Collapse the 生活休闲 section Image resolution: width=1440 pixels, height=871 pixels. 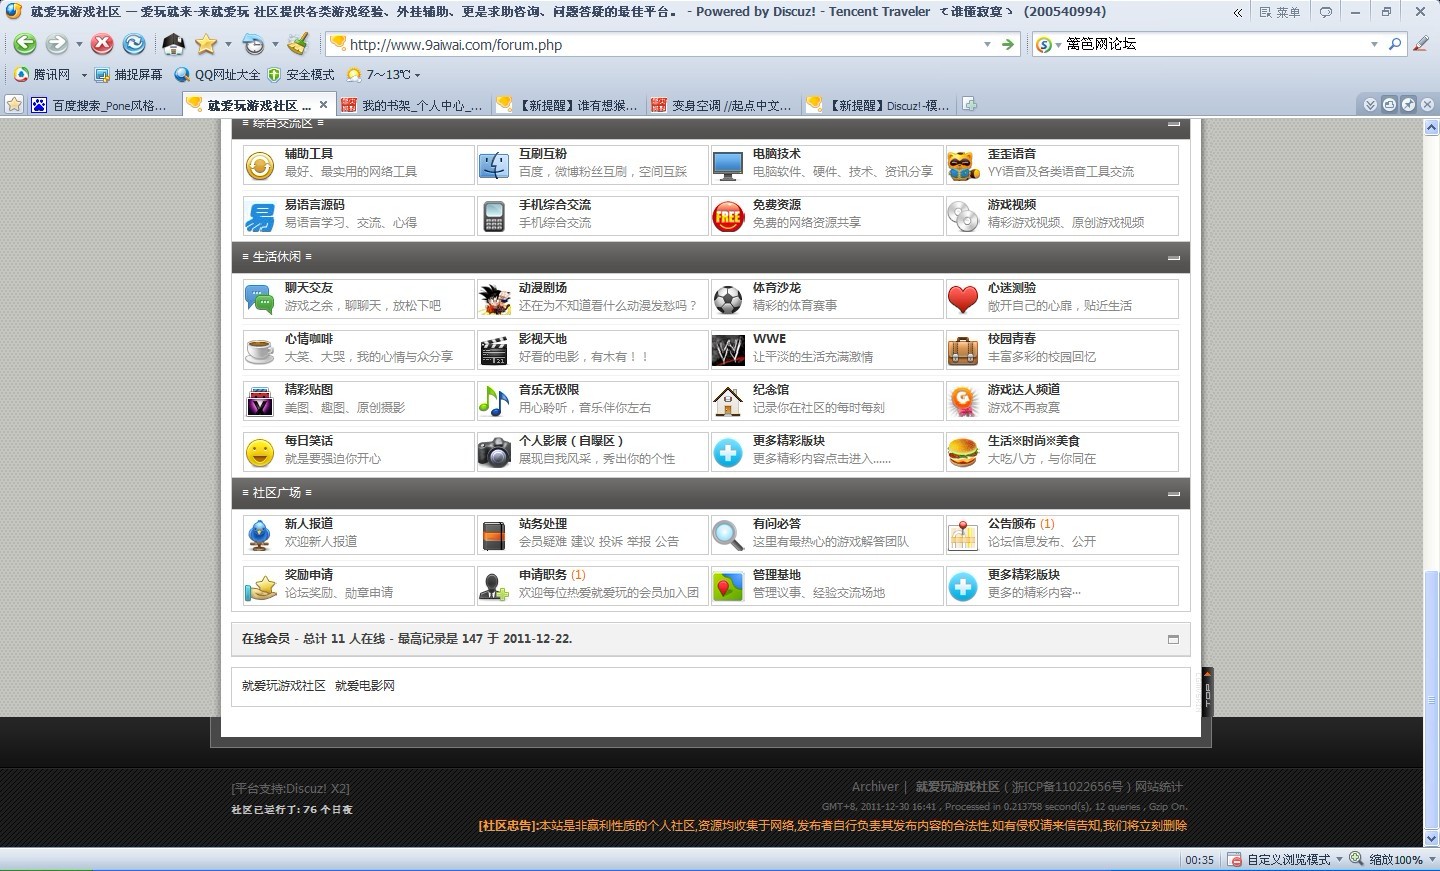1173,257
